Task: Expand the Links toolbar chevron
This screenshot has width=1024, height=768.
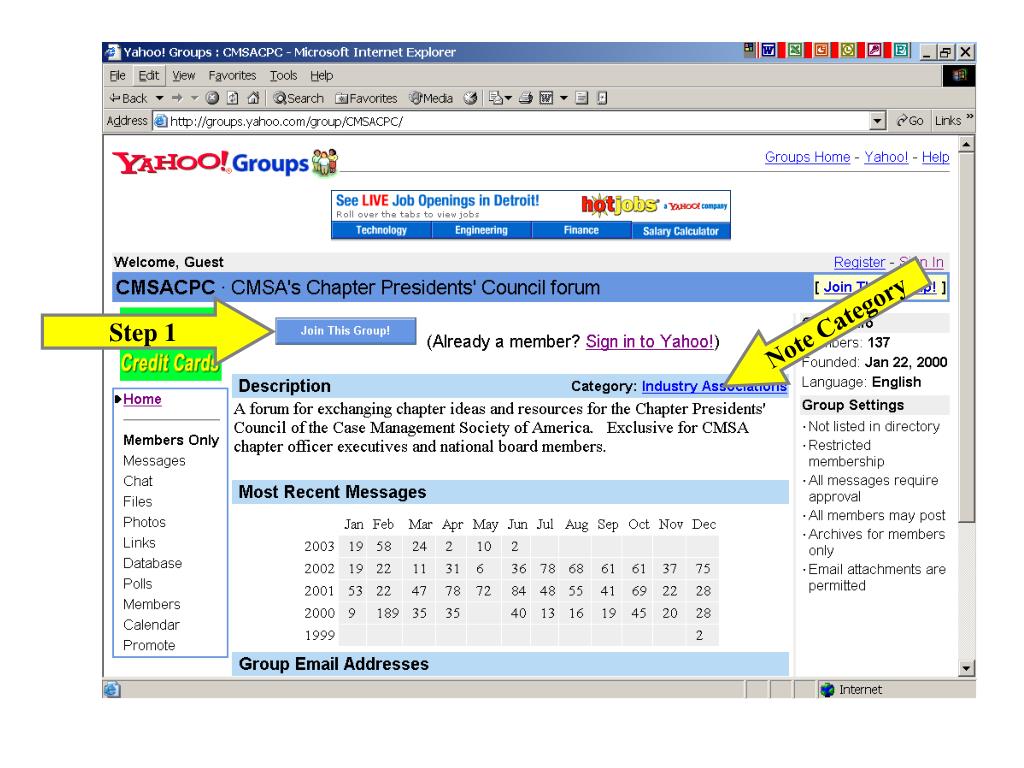Action: pyautogui.click(x=970, y=117)
